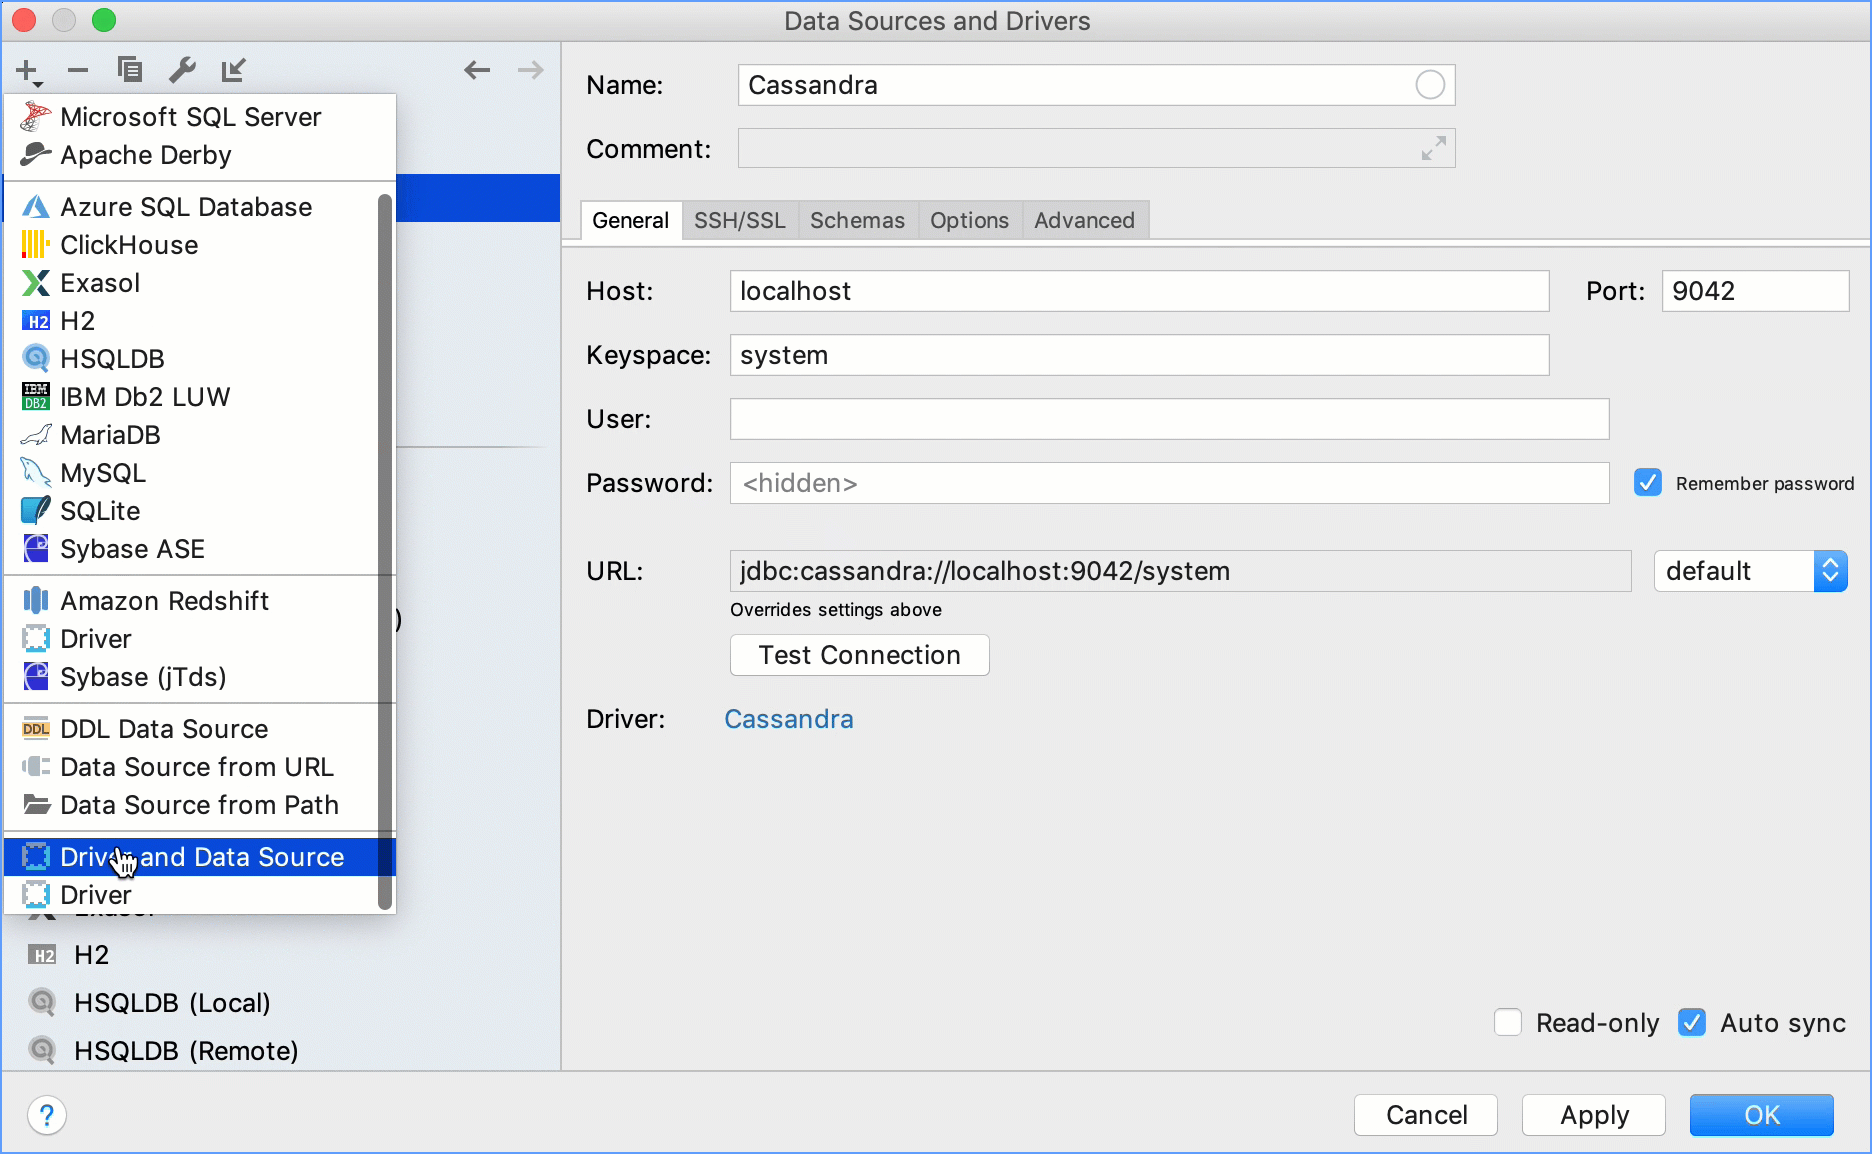Switch to the Options tab

(x=969, y=220)
